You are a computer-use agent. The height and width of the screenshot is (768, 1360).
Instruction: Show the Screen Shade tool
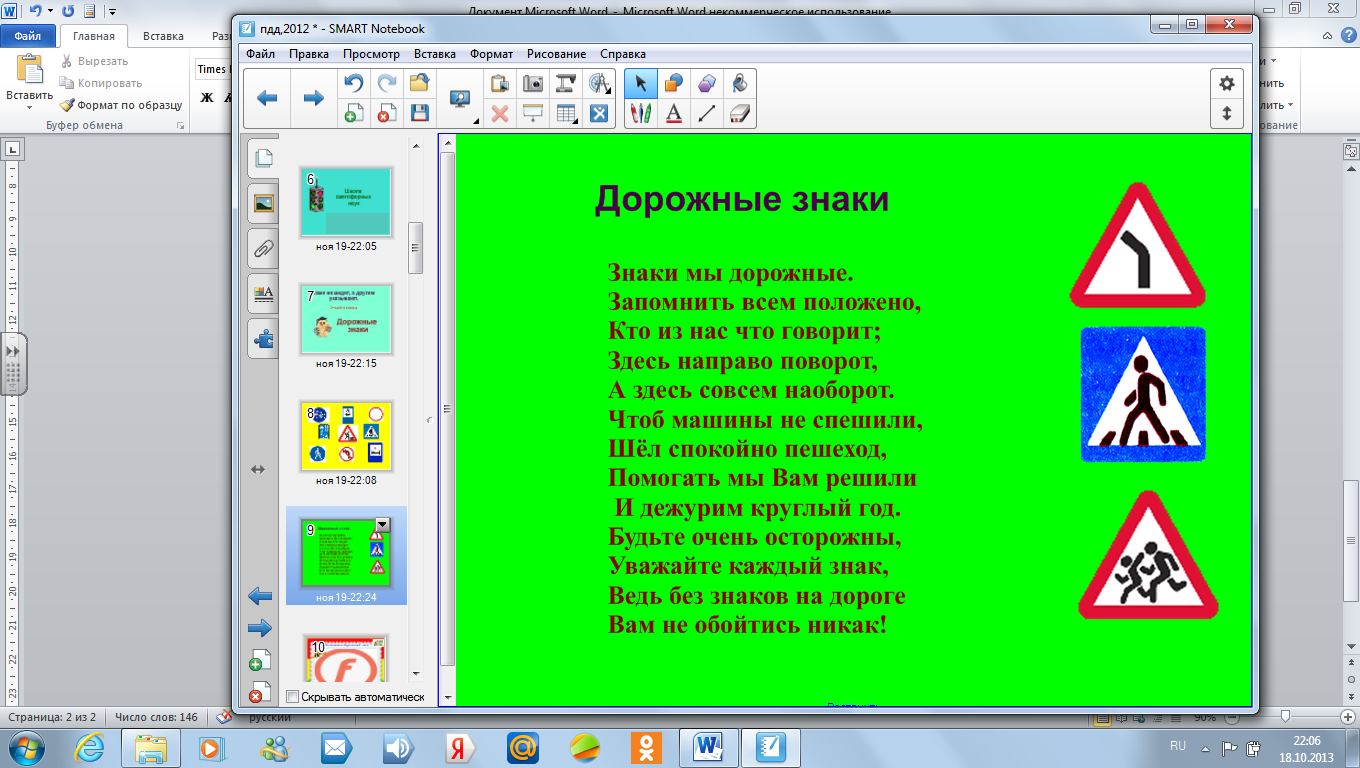point(533,113)
